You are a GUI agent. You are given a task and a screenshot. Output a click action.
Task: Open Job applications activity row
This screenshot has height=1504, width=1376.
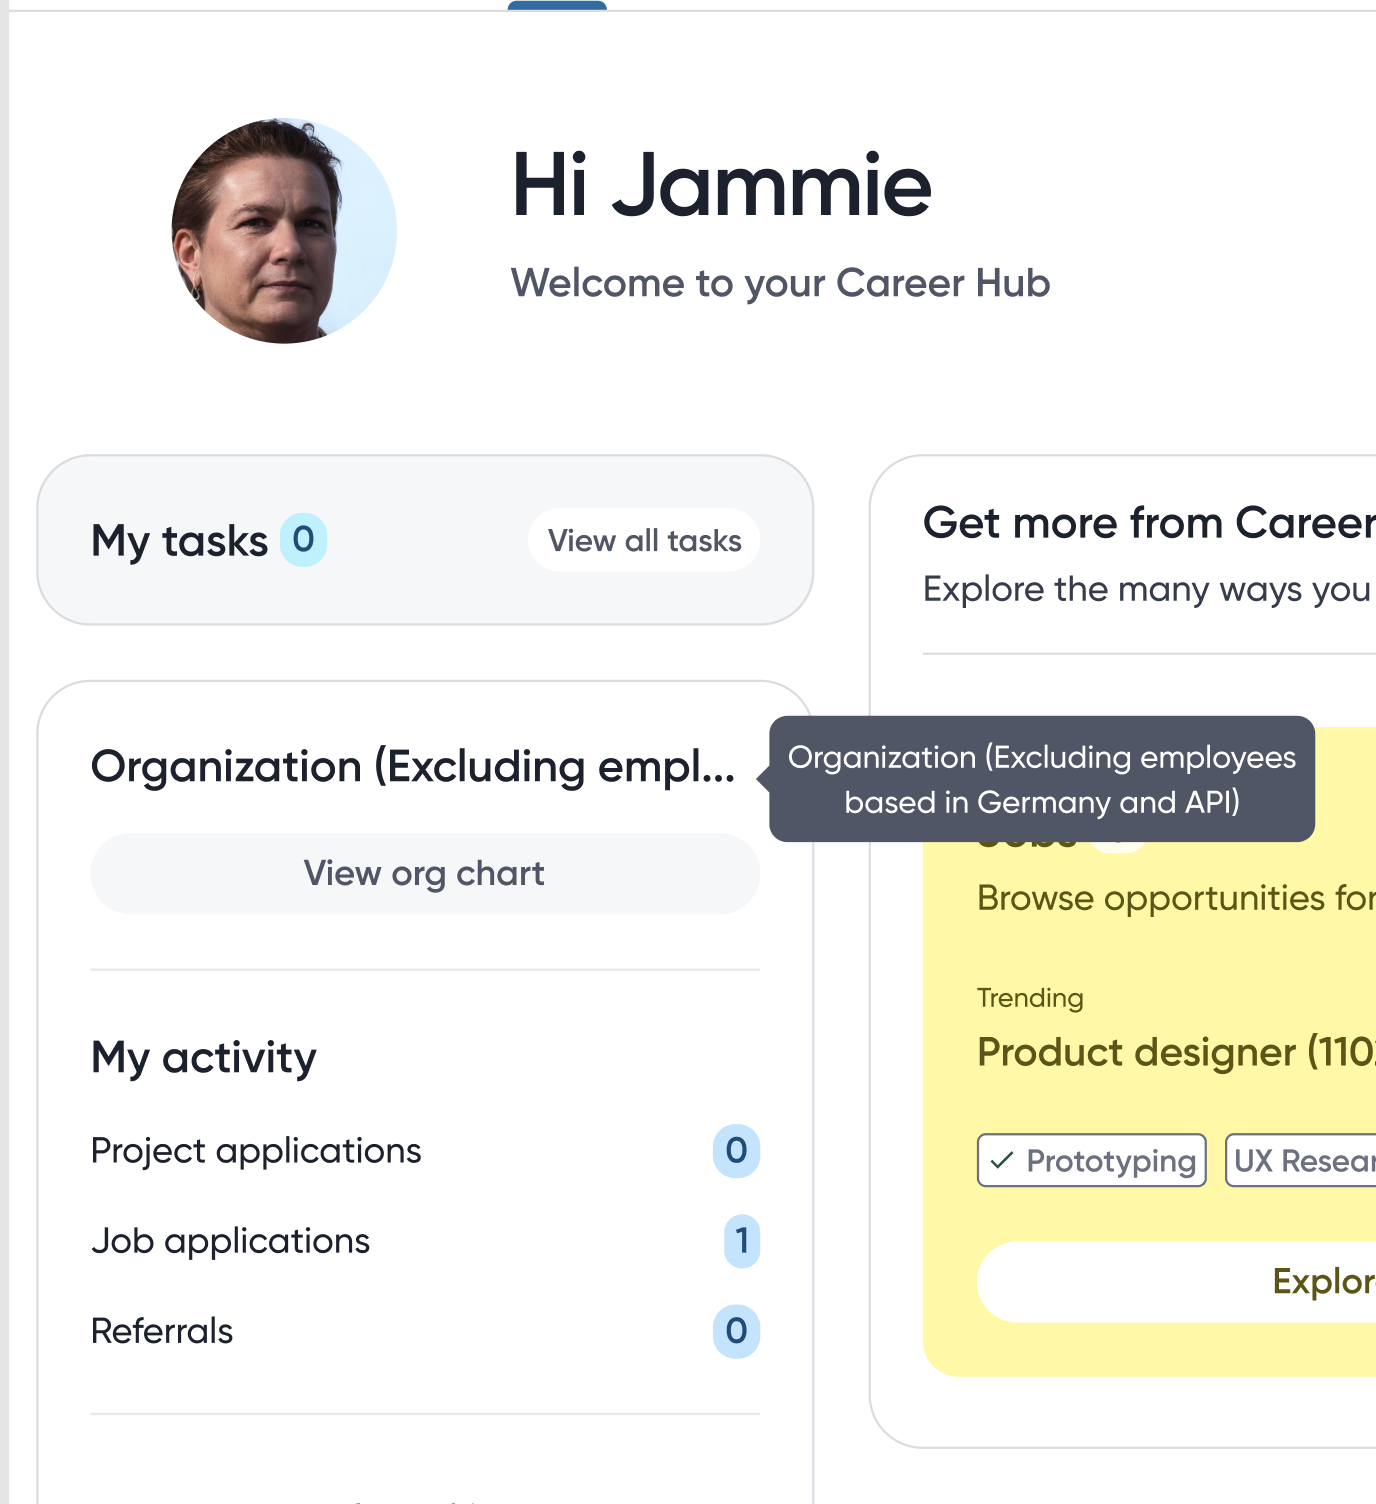pyautogui.click(x=425, y=1241)
